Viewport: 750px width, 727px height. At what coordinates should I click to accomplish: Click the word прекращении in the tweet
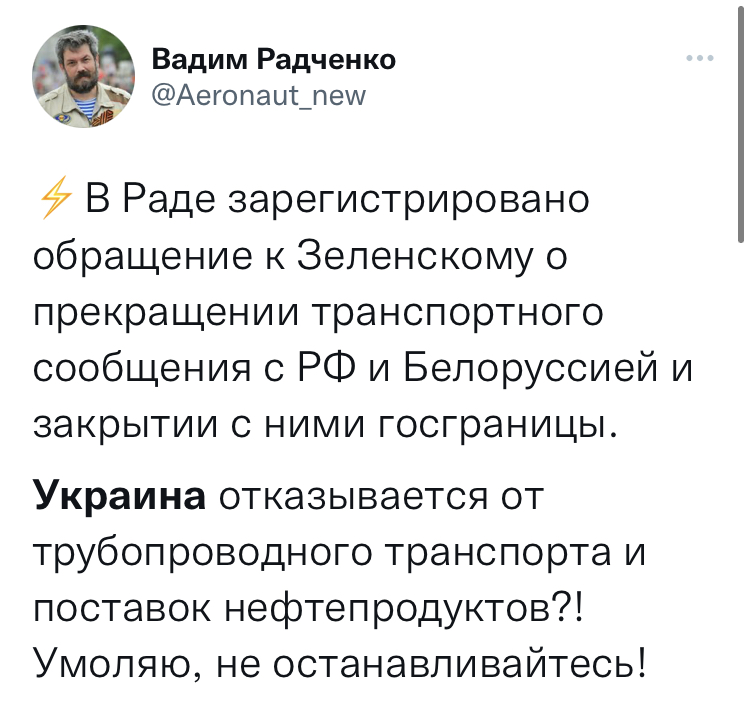166,313
